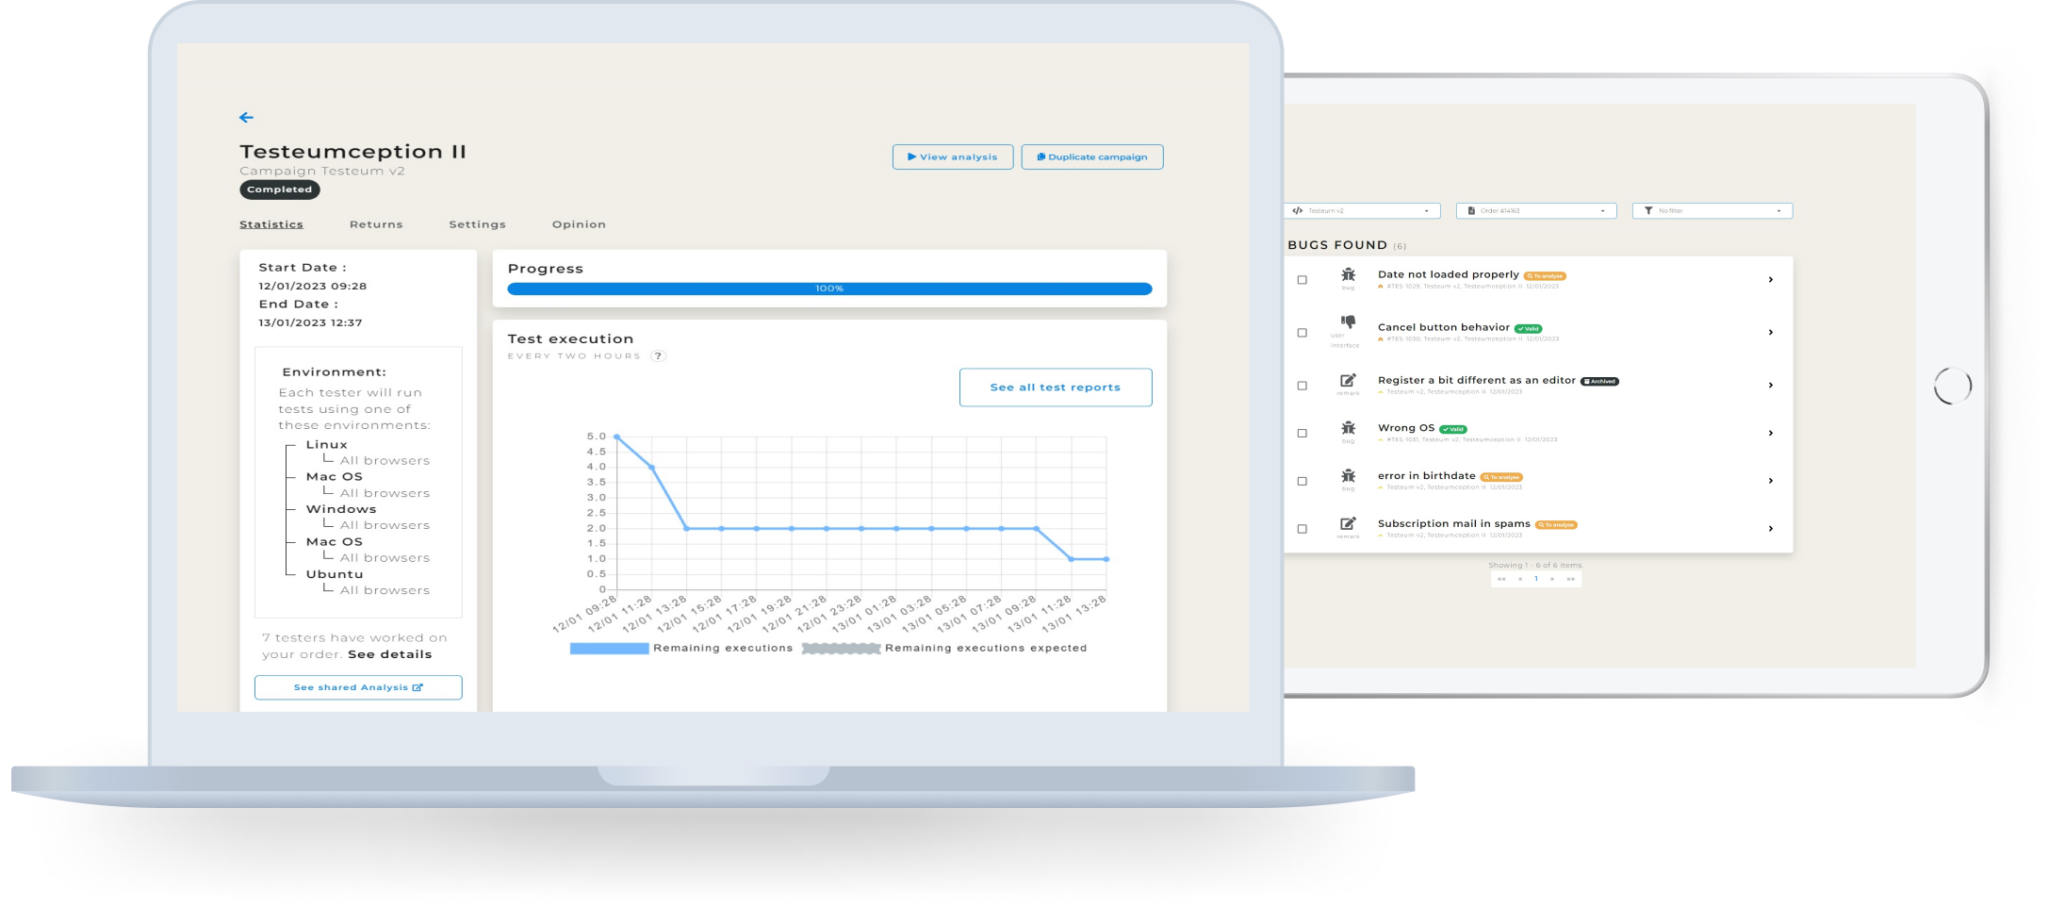Tick the checkbox next to error in birthdate
2048x907 pixels.
point(1301,479)
